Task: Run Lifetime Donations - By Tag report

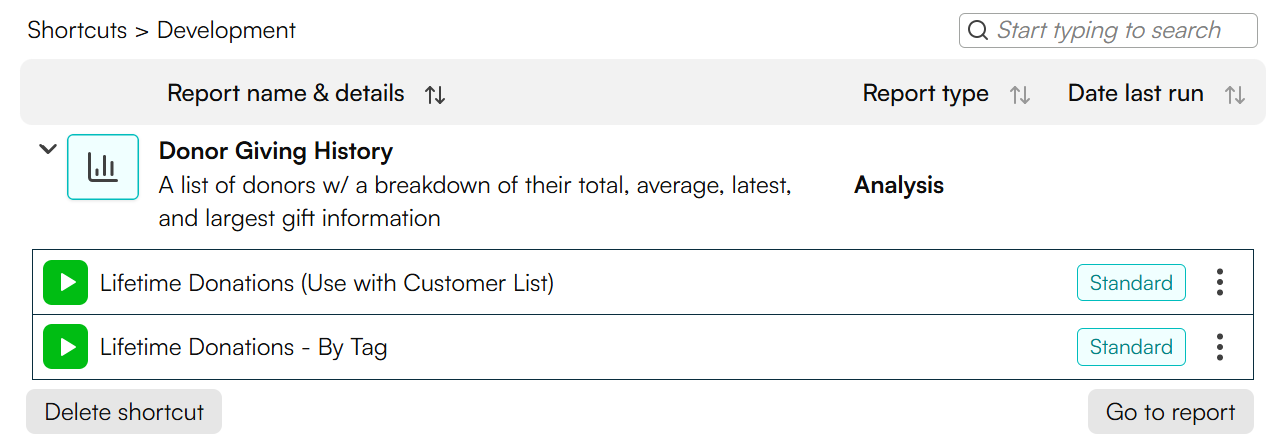Action: pyautogui.click(x=66, y=347)
